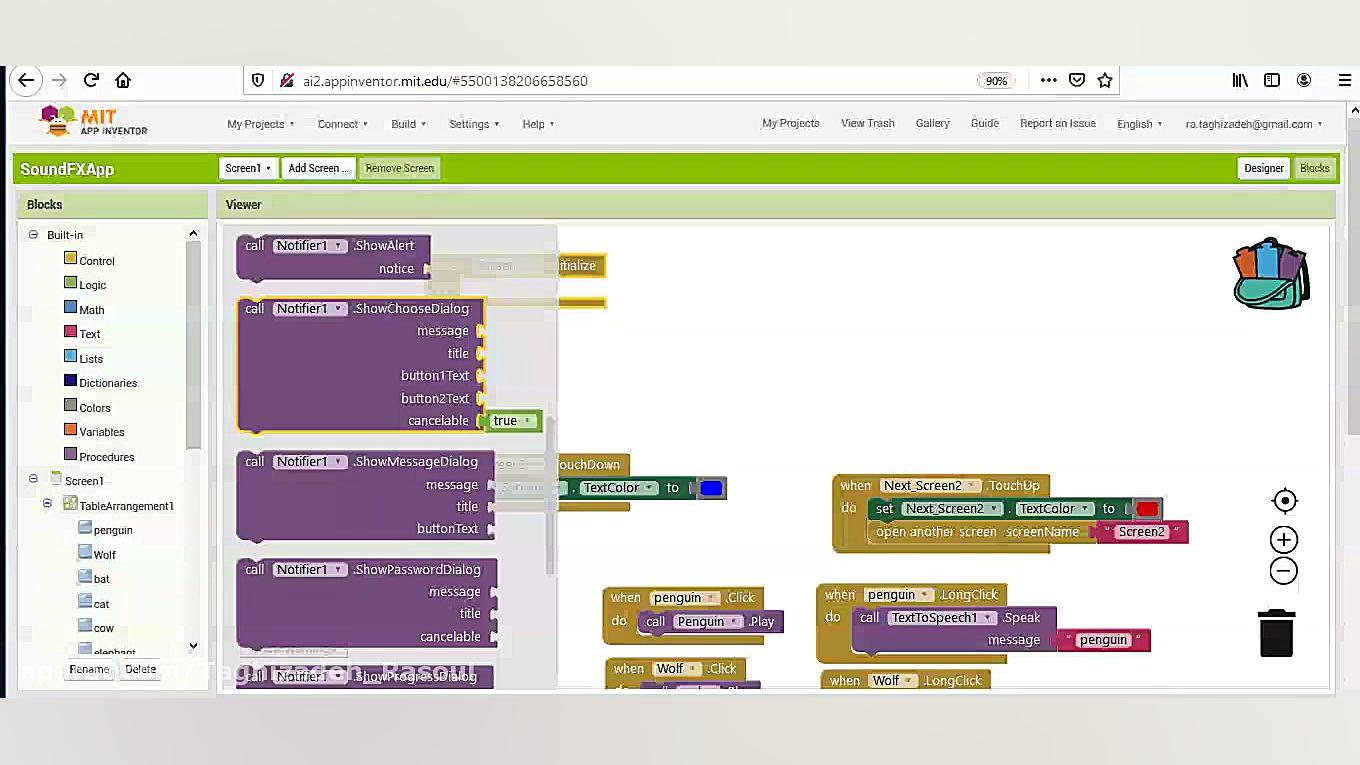Open the Screen1 screen selector dropdown
The height and width of the screenshot is (765, 1360).
click(248, 168)
